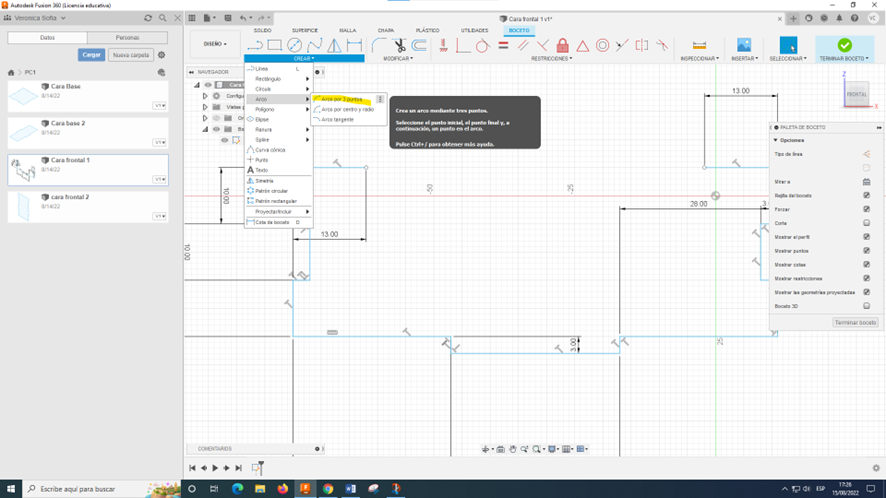
Task: Toggle Mostrar el perfil checkbox
Action: pyautogui.click(x=866, y=237)
